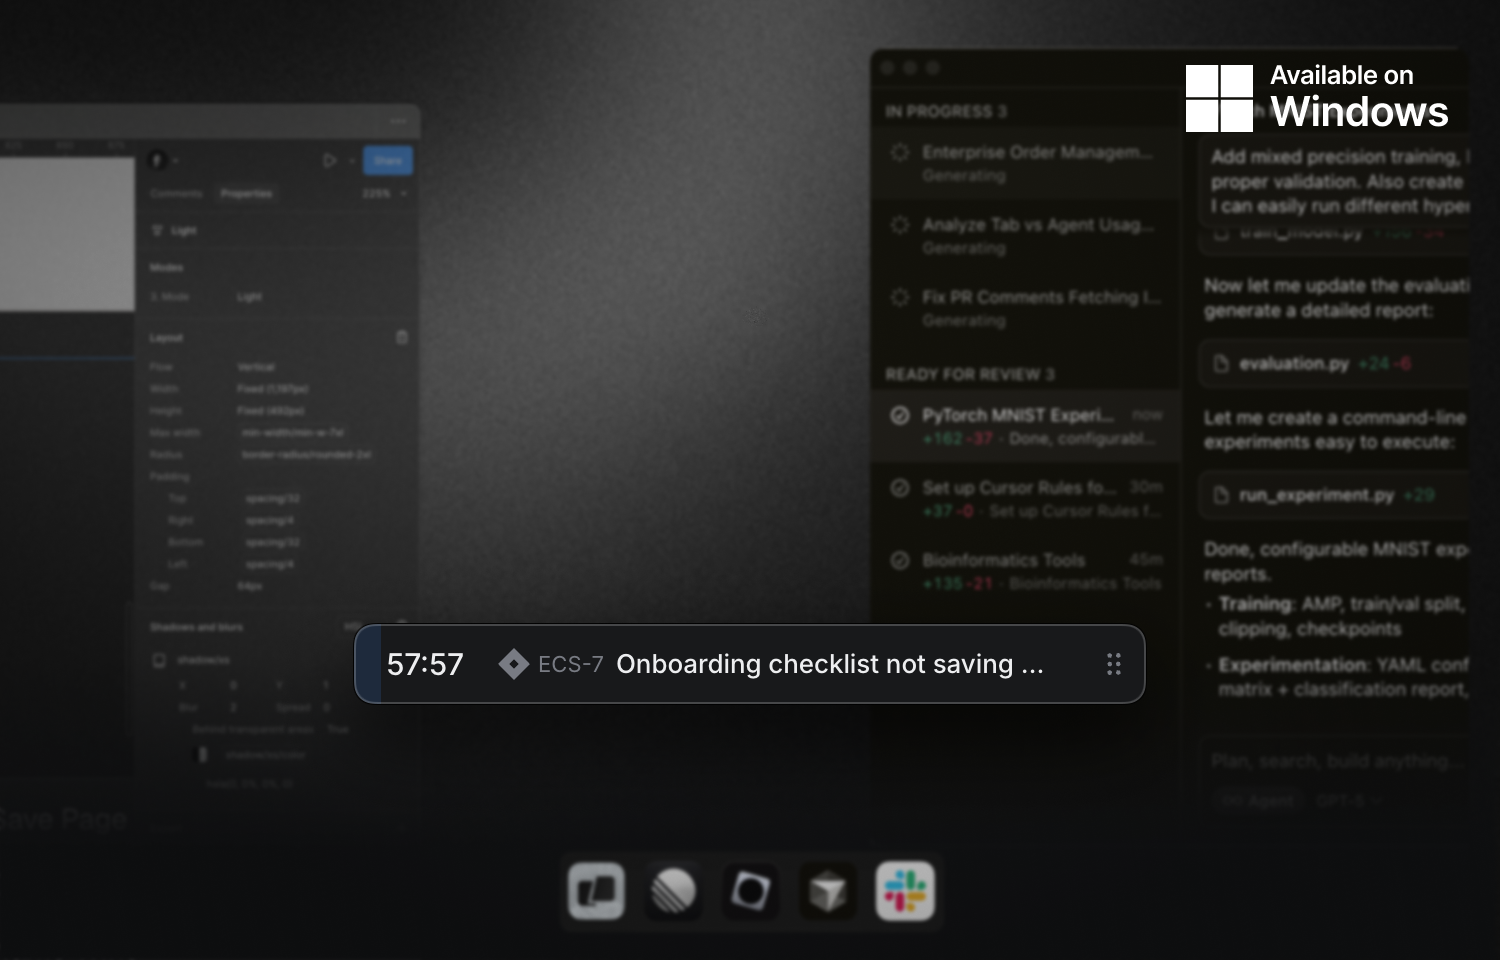Open the run_experiment.py file chip
The image size is (1500, 960).
tap(1315, 495)
